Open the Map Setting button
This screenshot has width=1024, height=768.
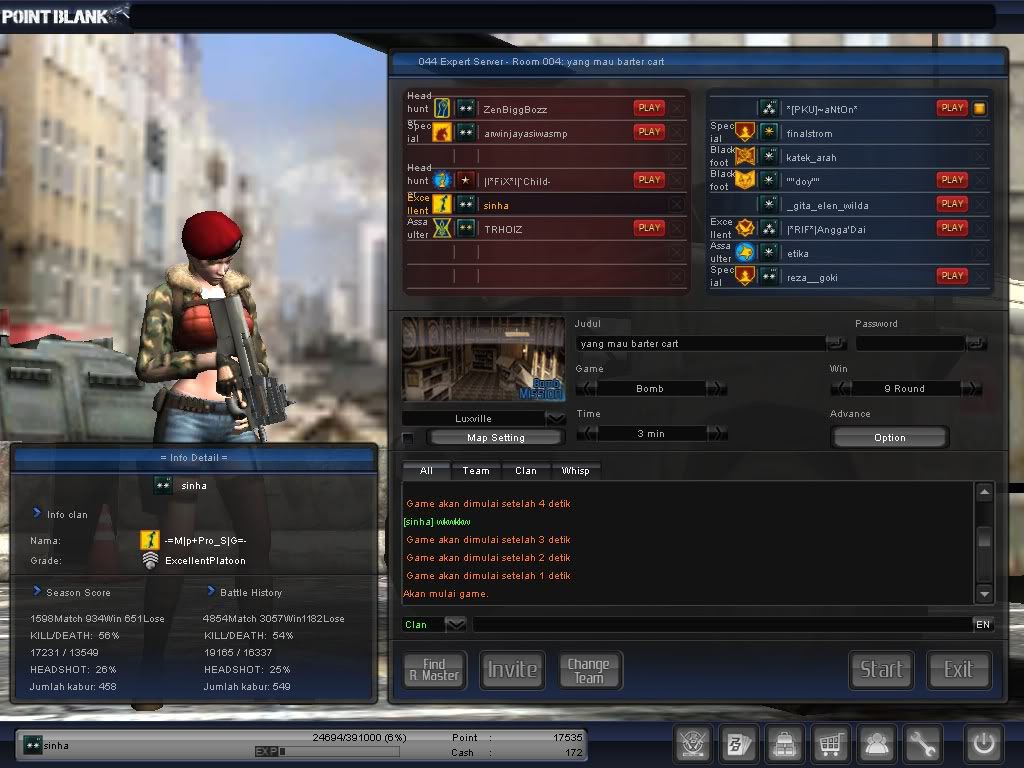point(496,438)
